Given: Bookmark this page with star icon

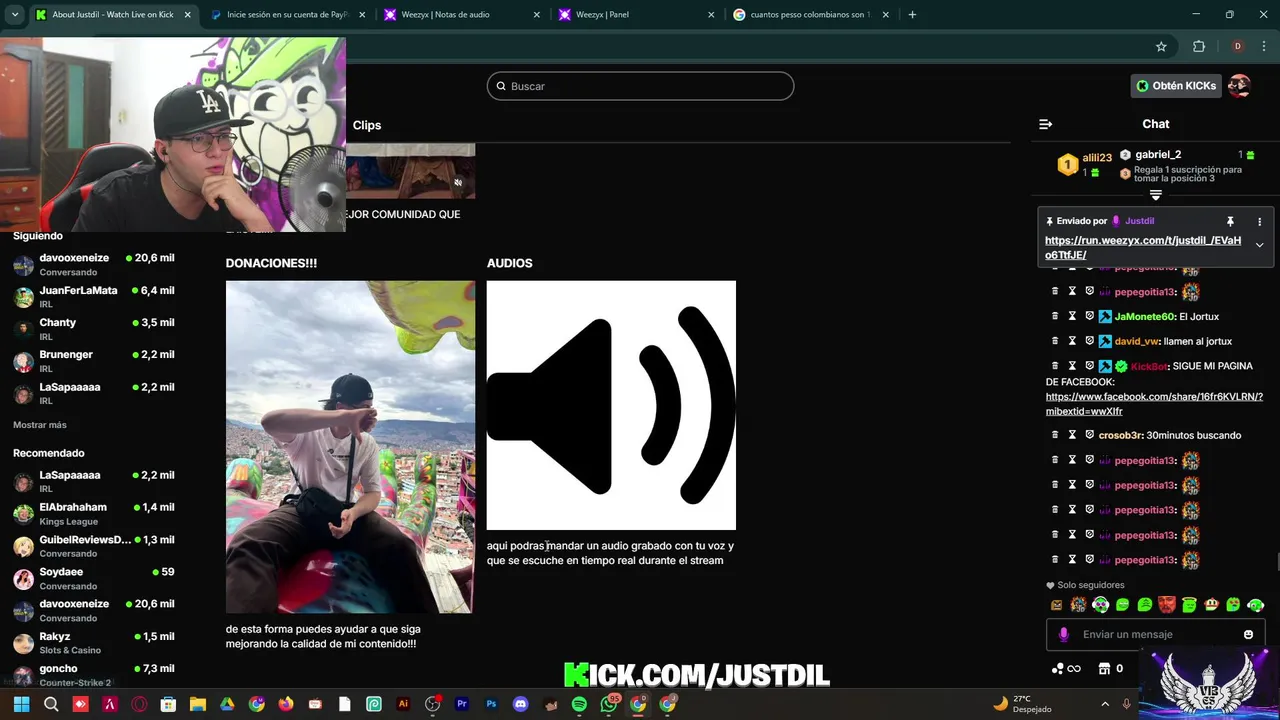Looking at the screenshot, I should pyautogui.click(x=1161, y=46).
